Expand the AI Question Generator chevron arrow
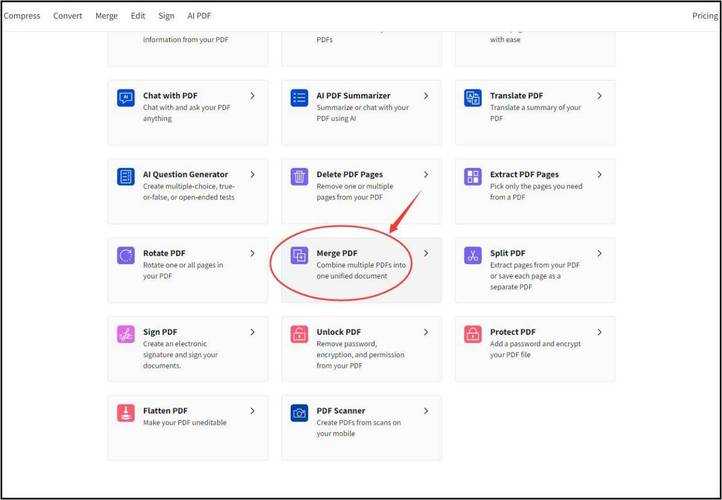The width and height of the screenshot is (722, 500). [252, 175]
